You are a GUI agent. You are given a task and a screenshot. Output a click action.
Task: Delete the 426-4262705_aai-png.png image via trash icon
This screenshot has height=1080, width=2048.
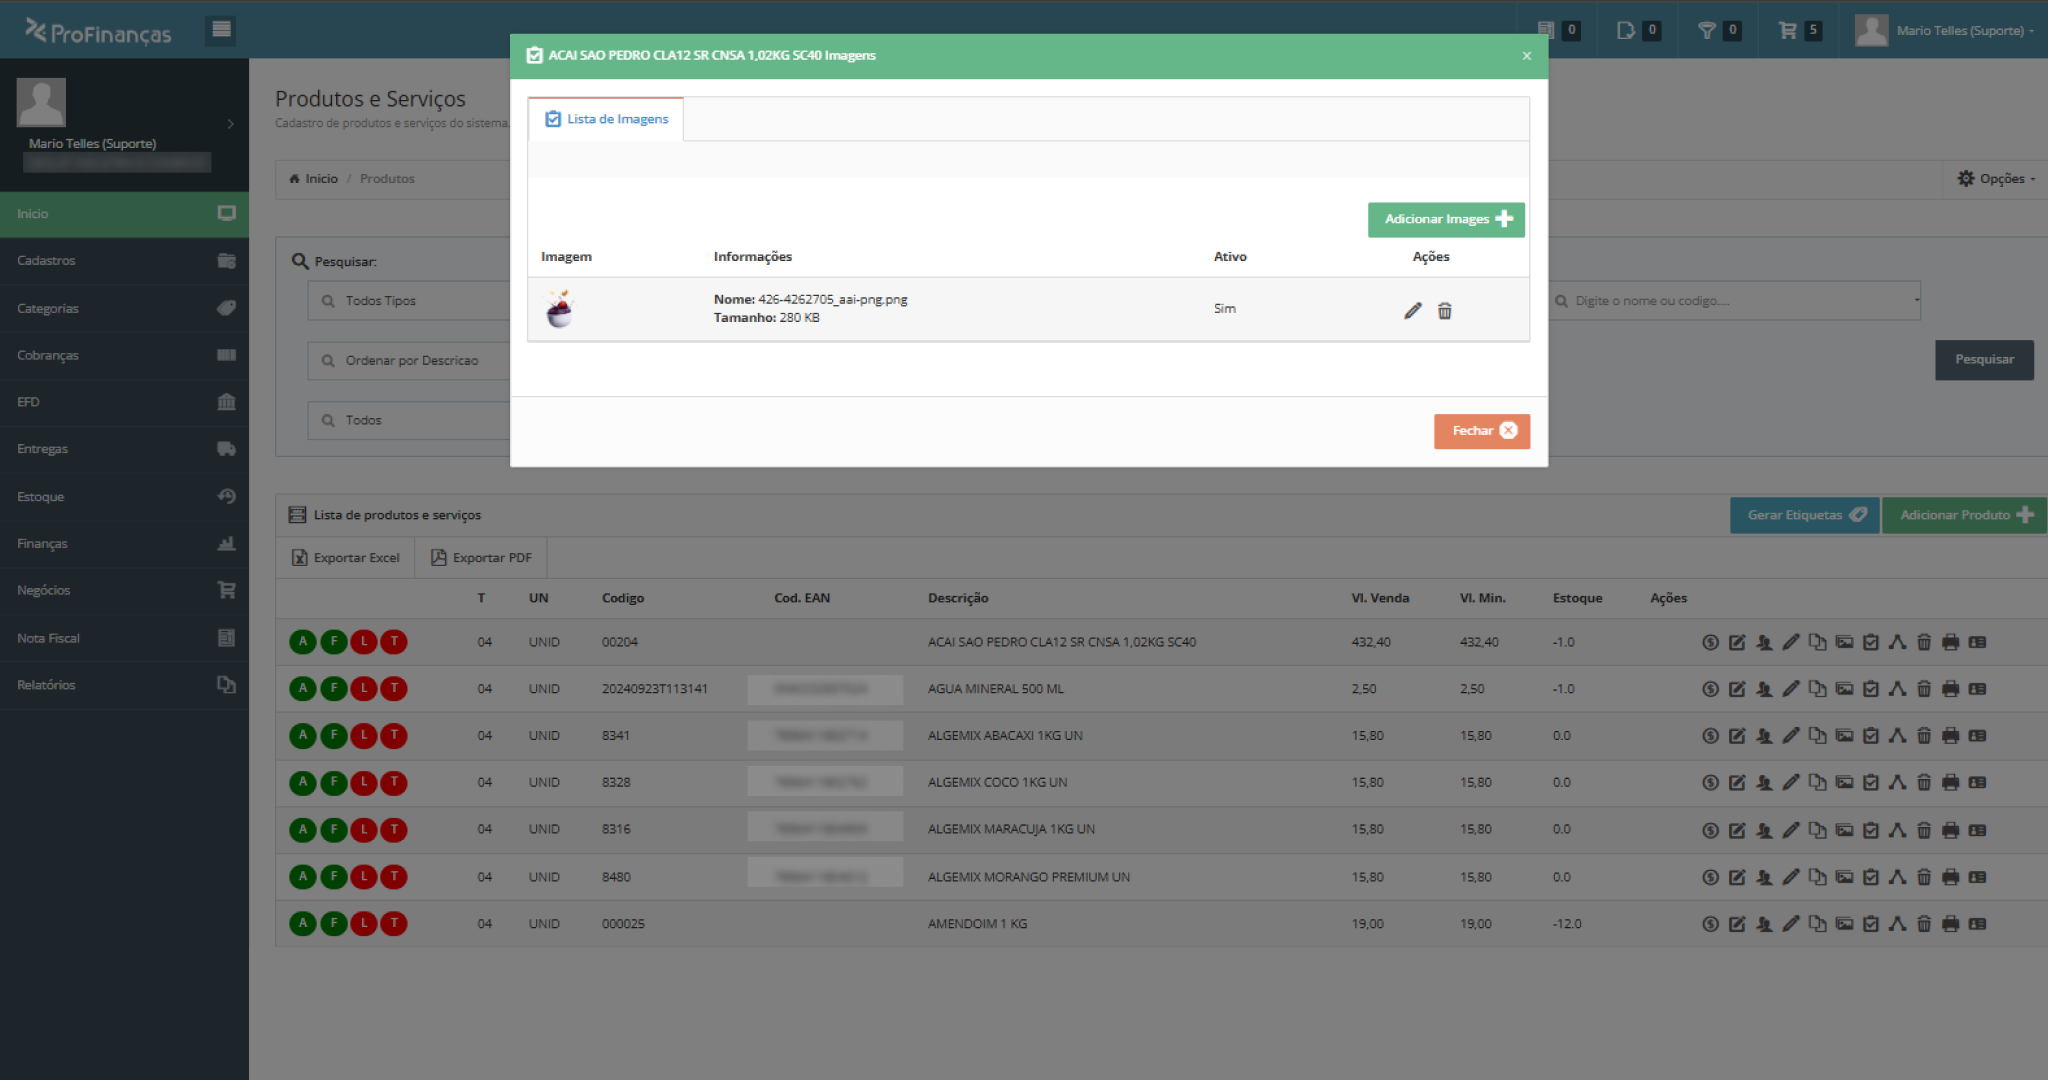point(1444,311)
